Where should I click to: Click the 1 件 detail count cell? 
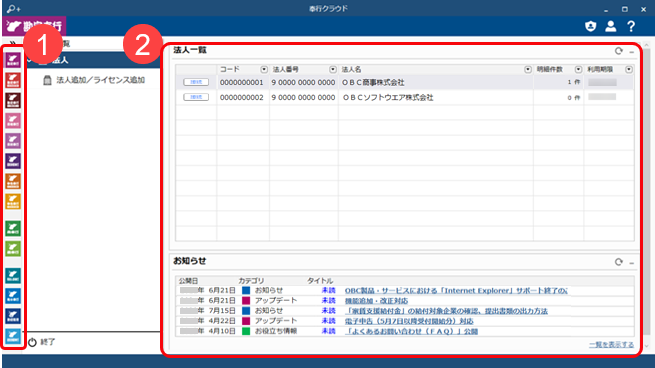point(558,83)
